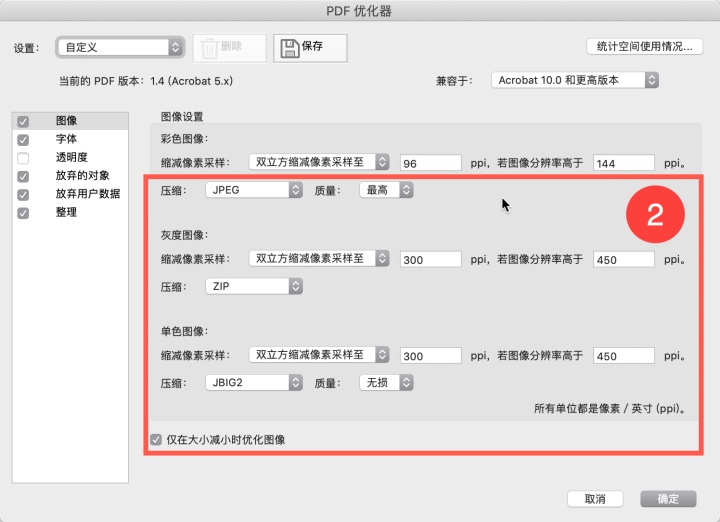Viewport: 720px width, 522px height.
Task: Click the 灰度图像 450 ppi threshold field
Action: point(624,260)
